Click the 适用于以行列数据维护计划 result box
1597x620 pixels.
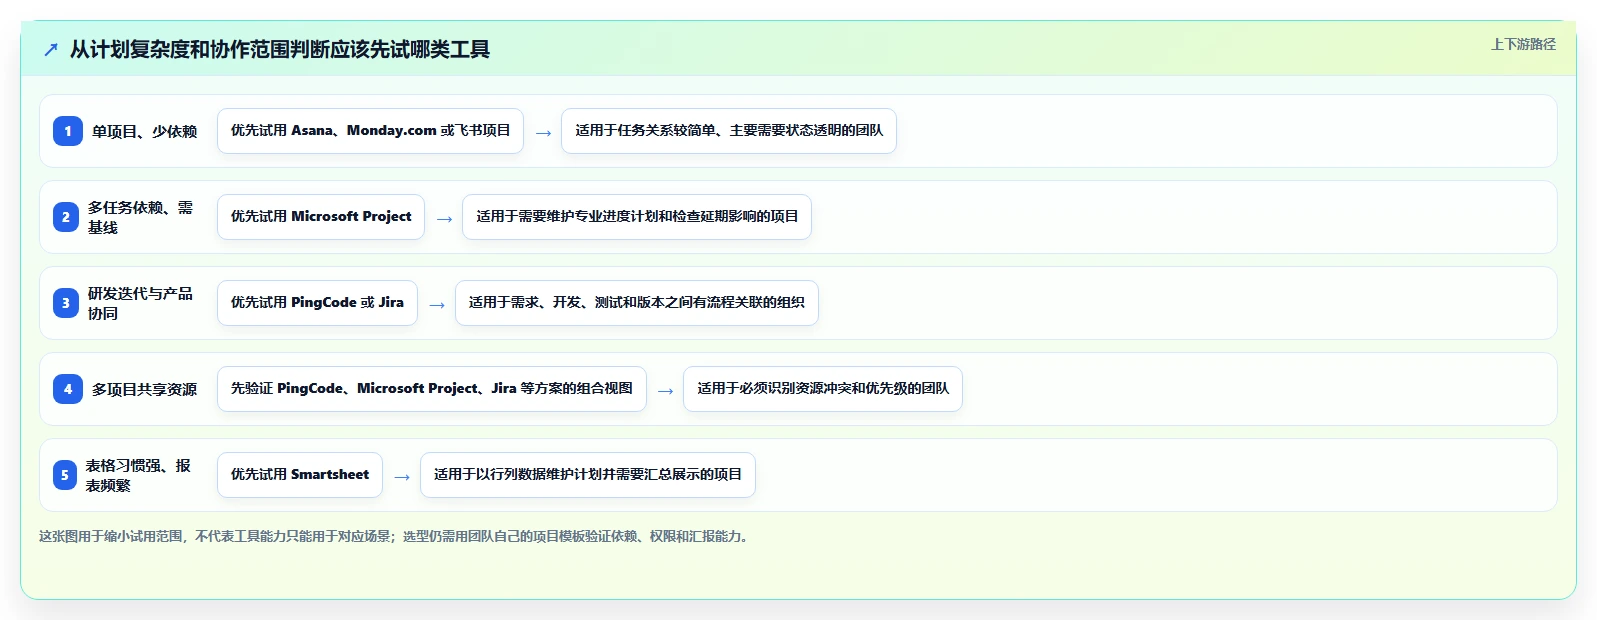point(588,475)
